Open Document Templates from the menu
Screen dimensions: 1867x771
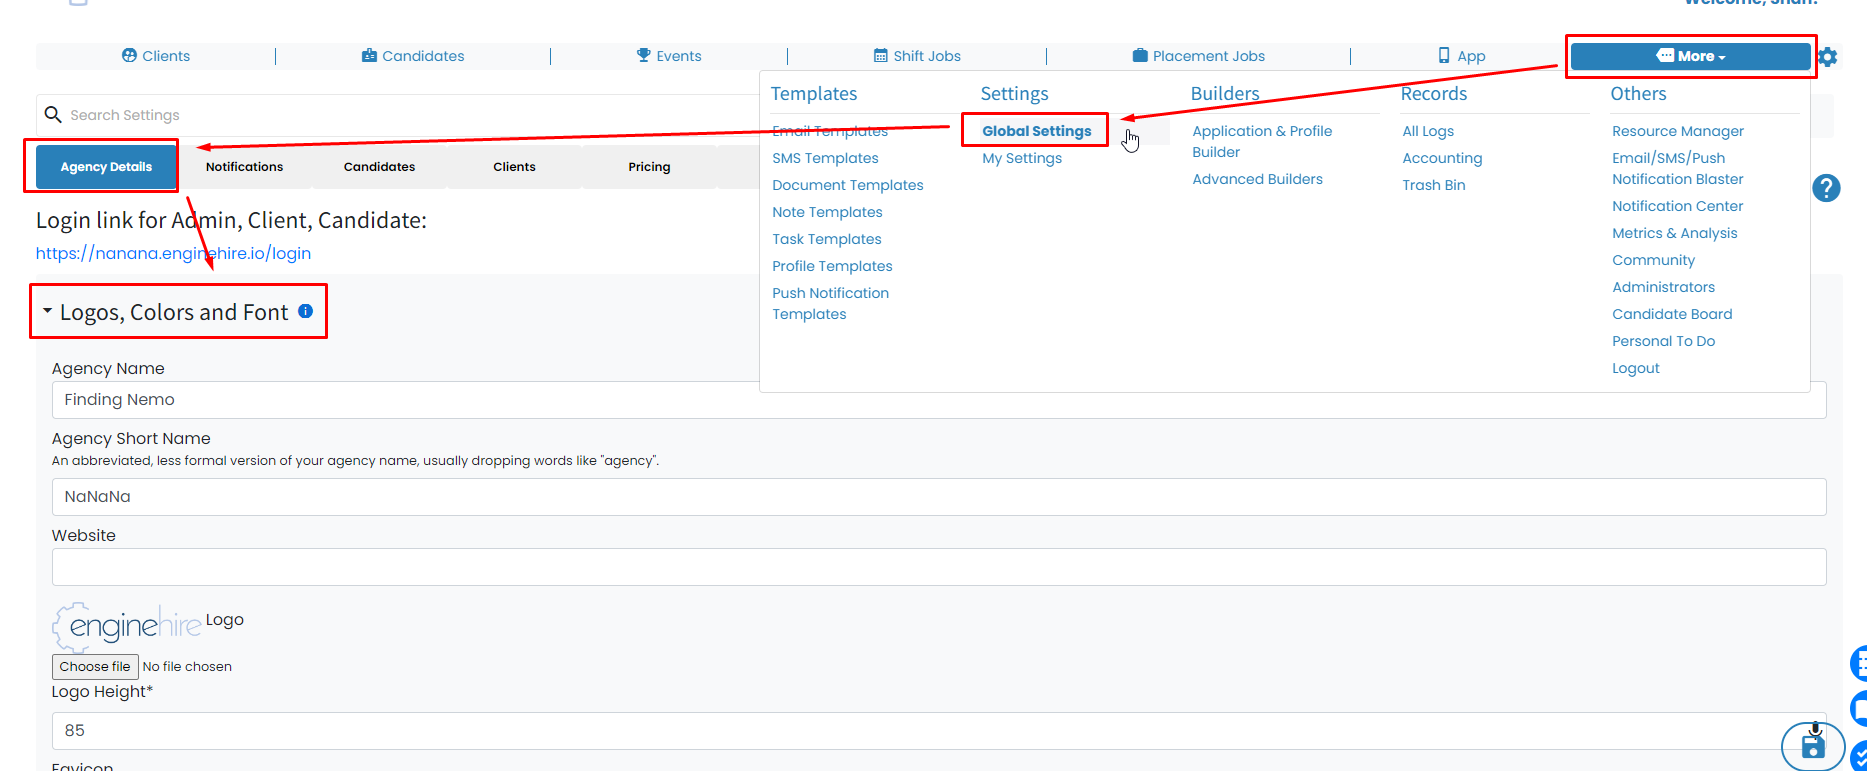(848, 185)
